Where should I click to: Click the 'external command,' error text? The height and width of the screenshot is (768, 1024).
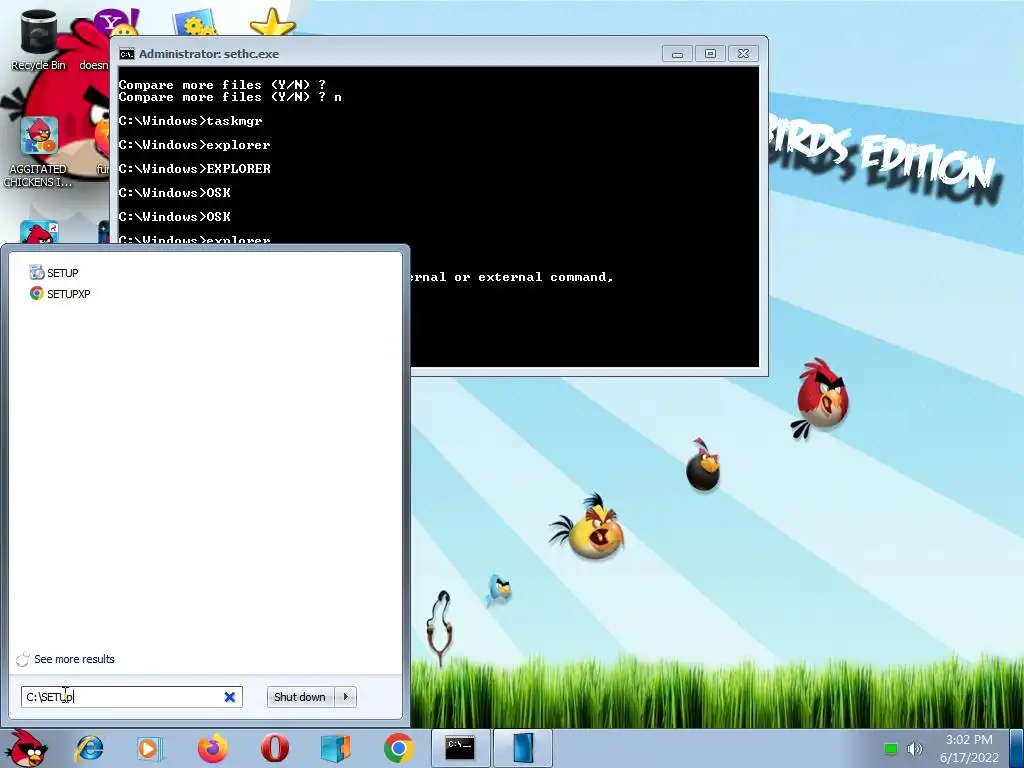click(546, 277)
